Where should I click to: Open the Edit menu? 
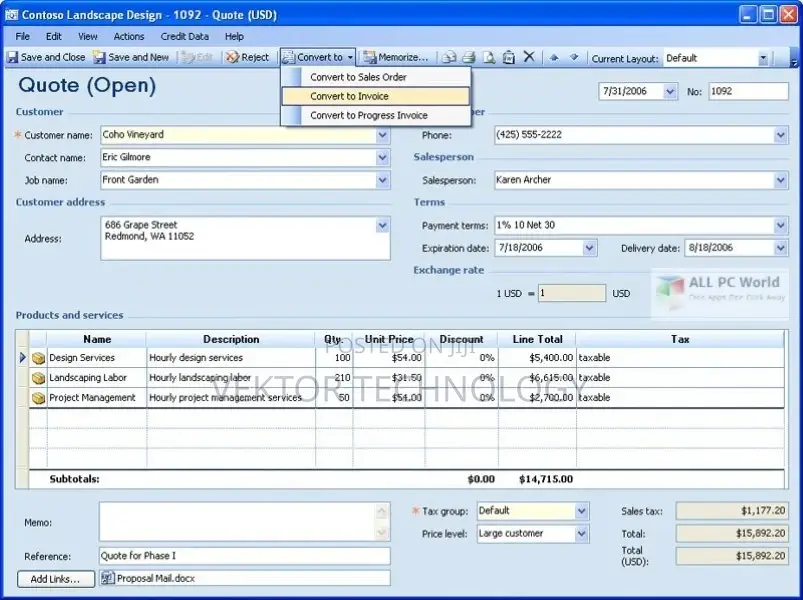pos(53,36)
